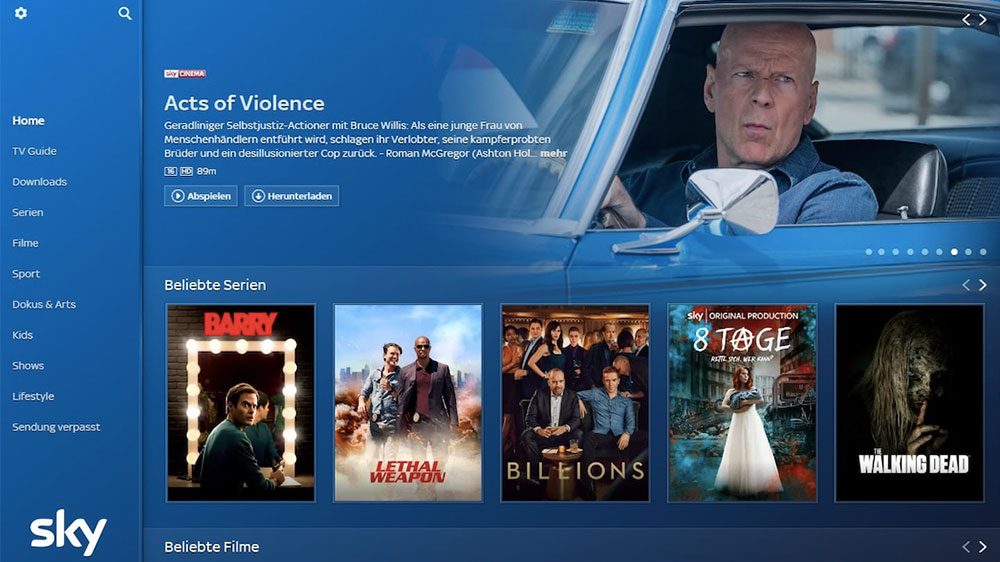Click the Sky logo in sidebar

(68, 531)
